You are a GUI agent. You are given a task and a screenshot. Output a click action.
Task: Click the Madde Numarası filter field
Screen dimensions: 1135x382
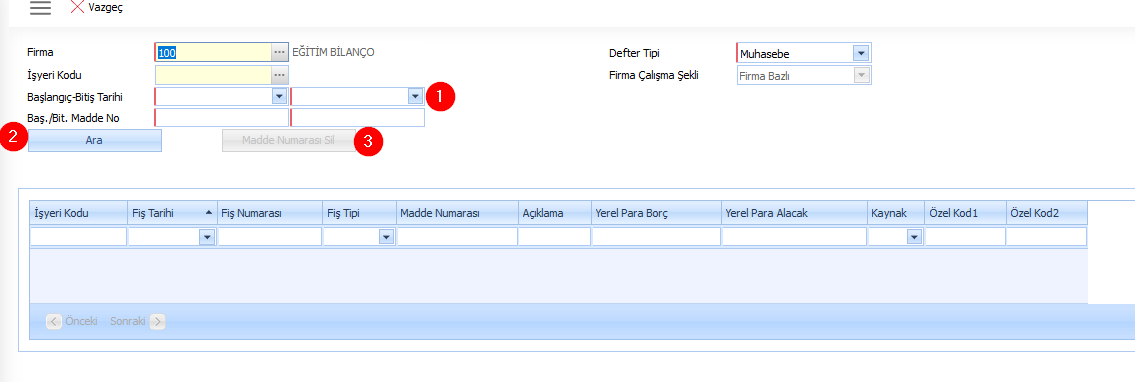point(457,237)
